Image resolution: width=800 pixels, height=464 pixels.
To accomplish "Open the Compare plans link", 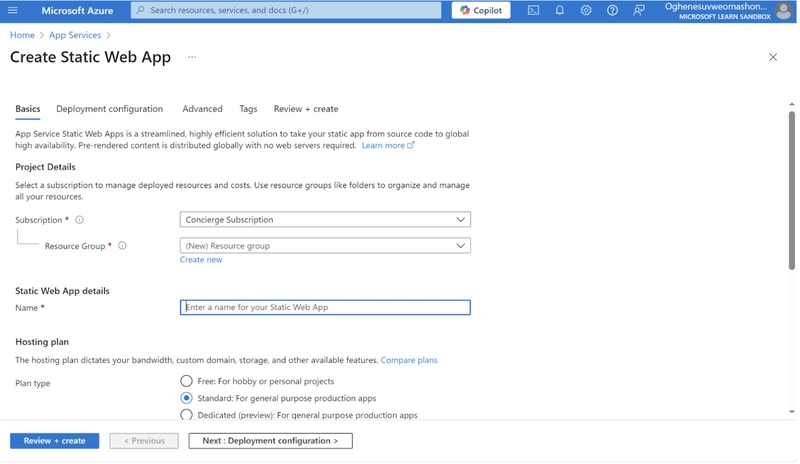I will point(409,360).
